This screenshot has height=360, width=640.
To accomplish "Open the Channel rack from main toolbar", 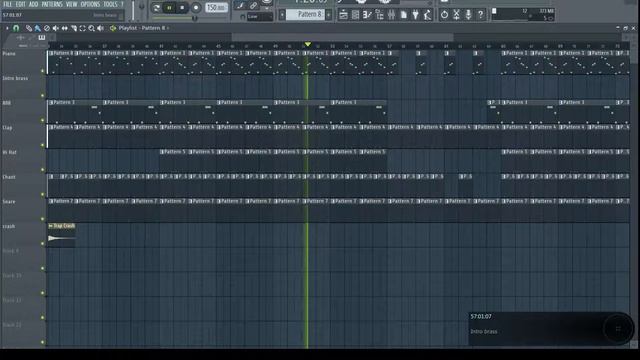I will [356, 15].
